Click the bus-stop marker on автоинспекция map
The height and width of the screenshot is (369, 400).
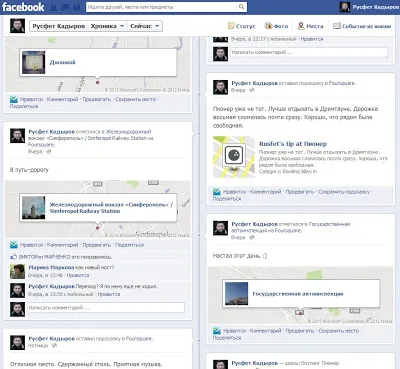pos(299,312)
